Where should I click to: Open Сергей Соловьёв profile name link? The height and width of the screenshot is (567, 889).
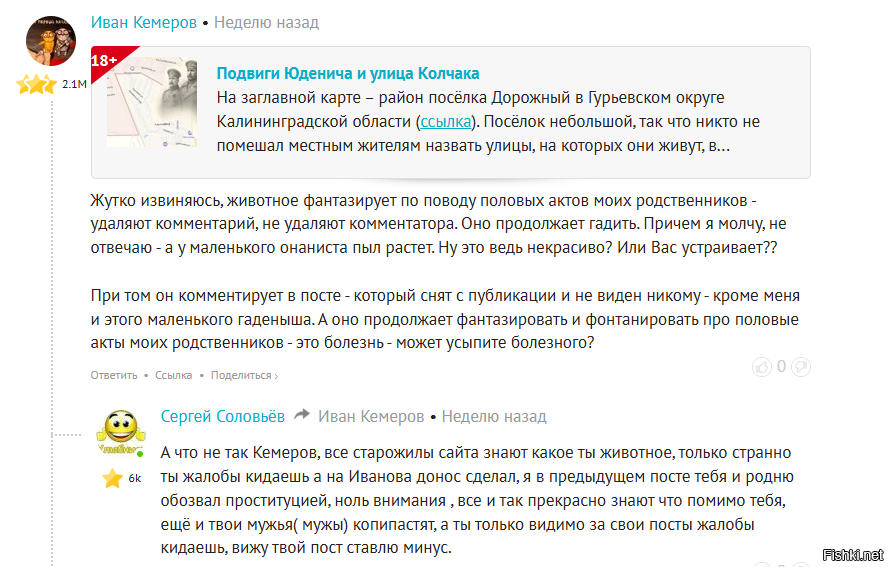click(222, 417)
